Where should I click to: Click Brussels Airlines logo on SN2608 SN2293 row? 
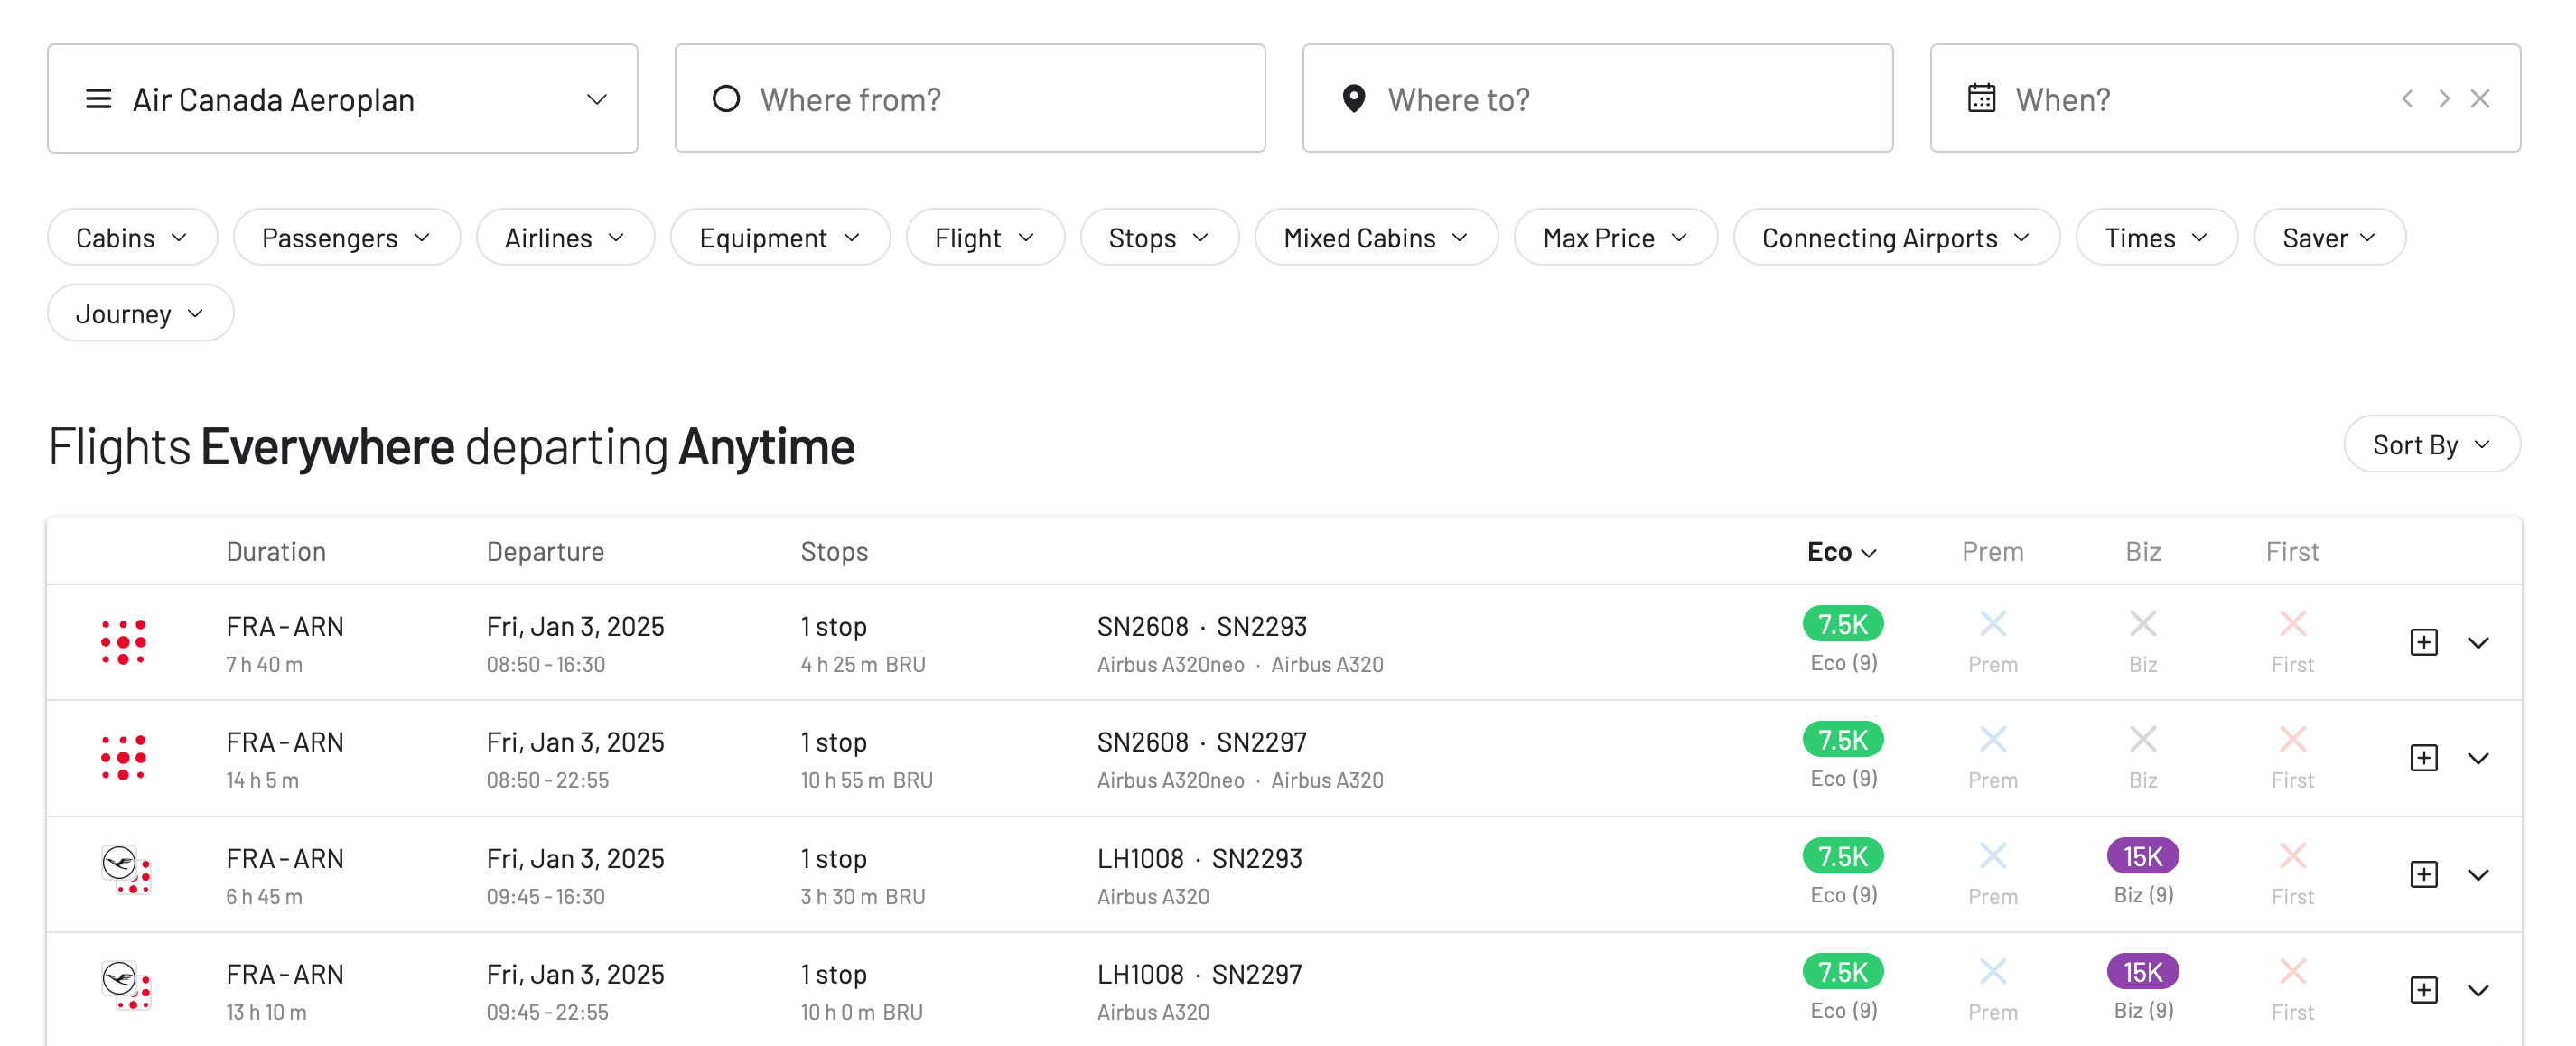[124, 642]
